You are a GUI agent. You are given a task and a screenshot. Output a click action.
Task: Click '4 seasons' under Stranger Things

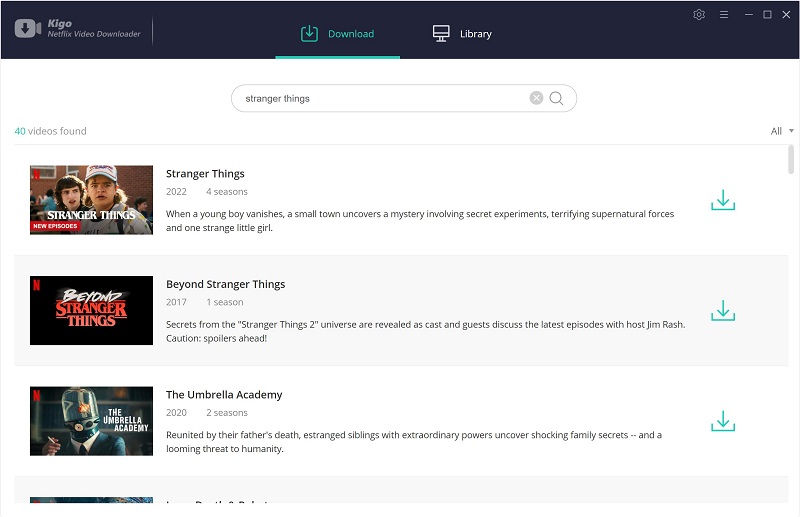pyautogui.click(x=227, y=192)
